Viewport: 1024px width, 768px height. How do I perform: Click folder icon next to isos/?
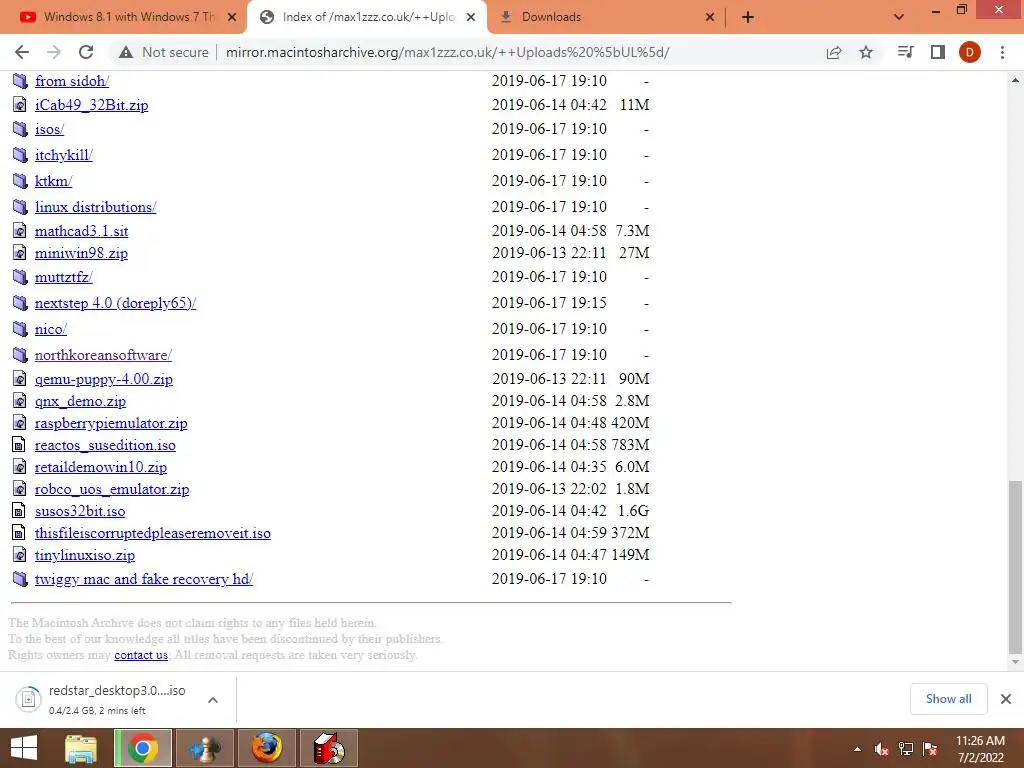[20, 129]
